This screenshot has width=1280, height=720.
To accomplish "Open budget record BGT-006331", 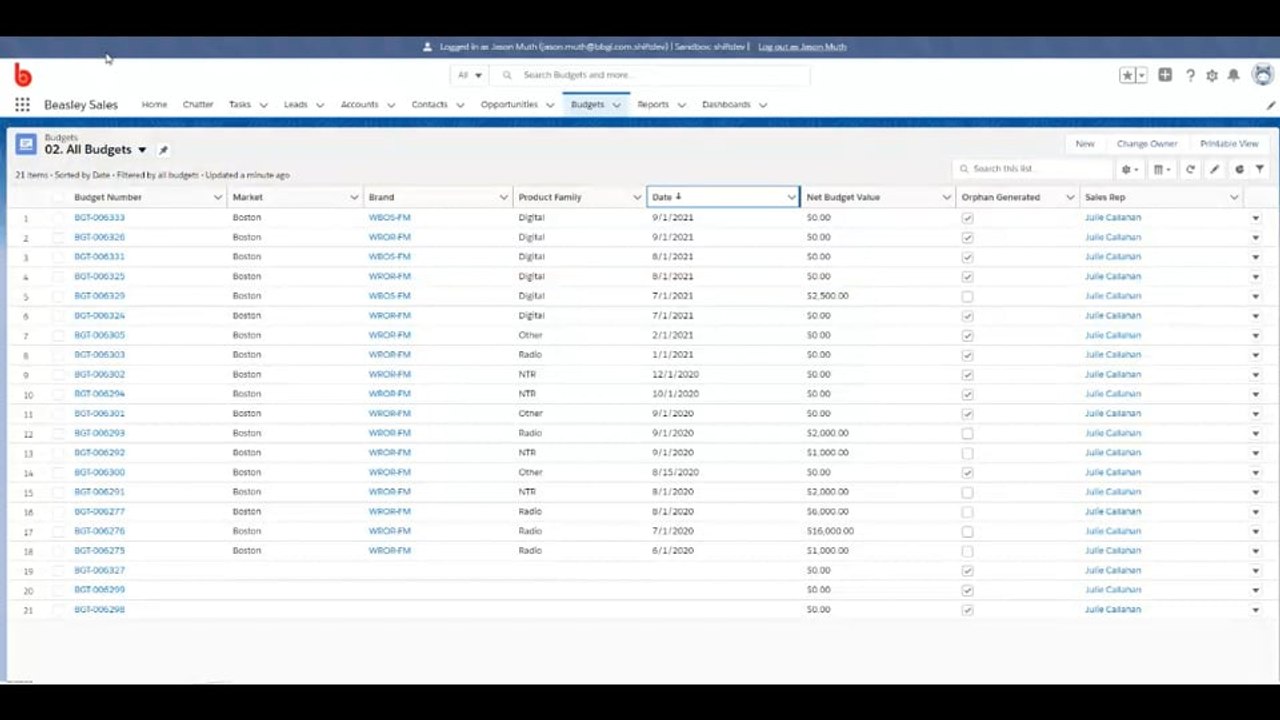I will click(99, 256).
